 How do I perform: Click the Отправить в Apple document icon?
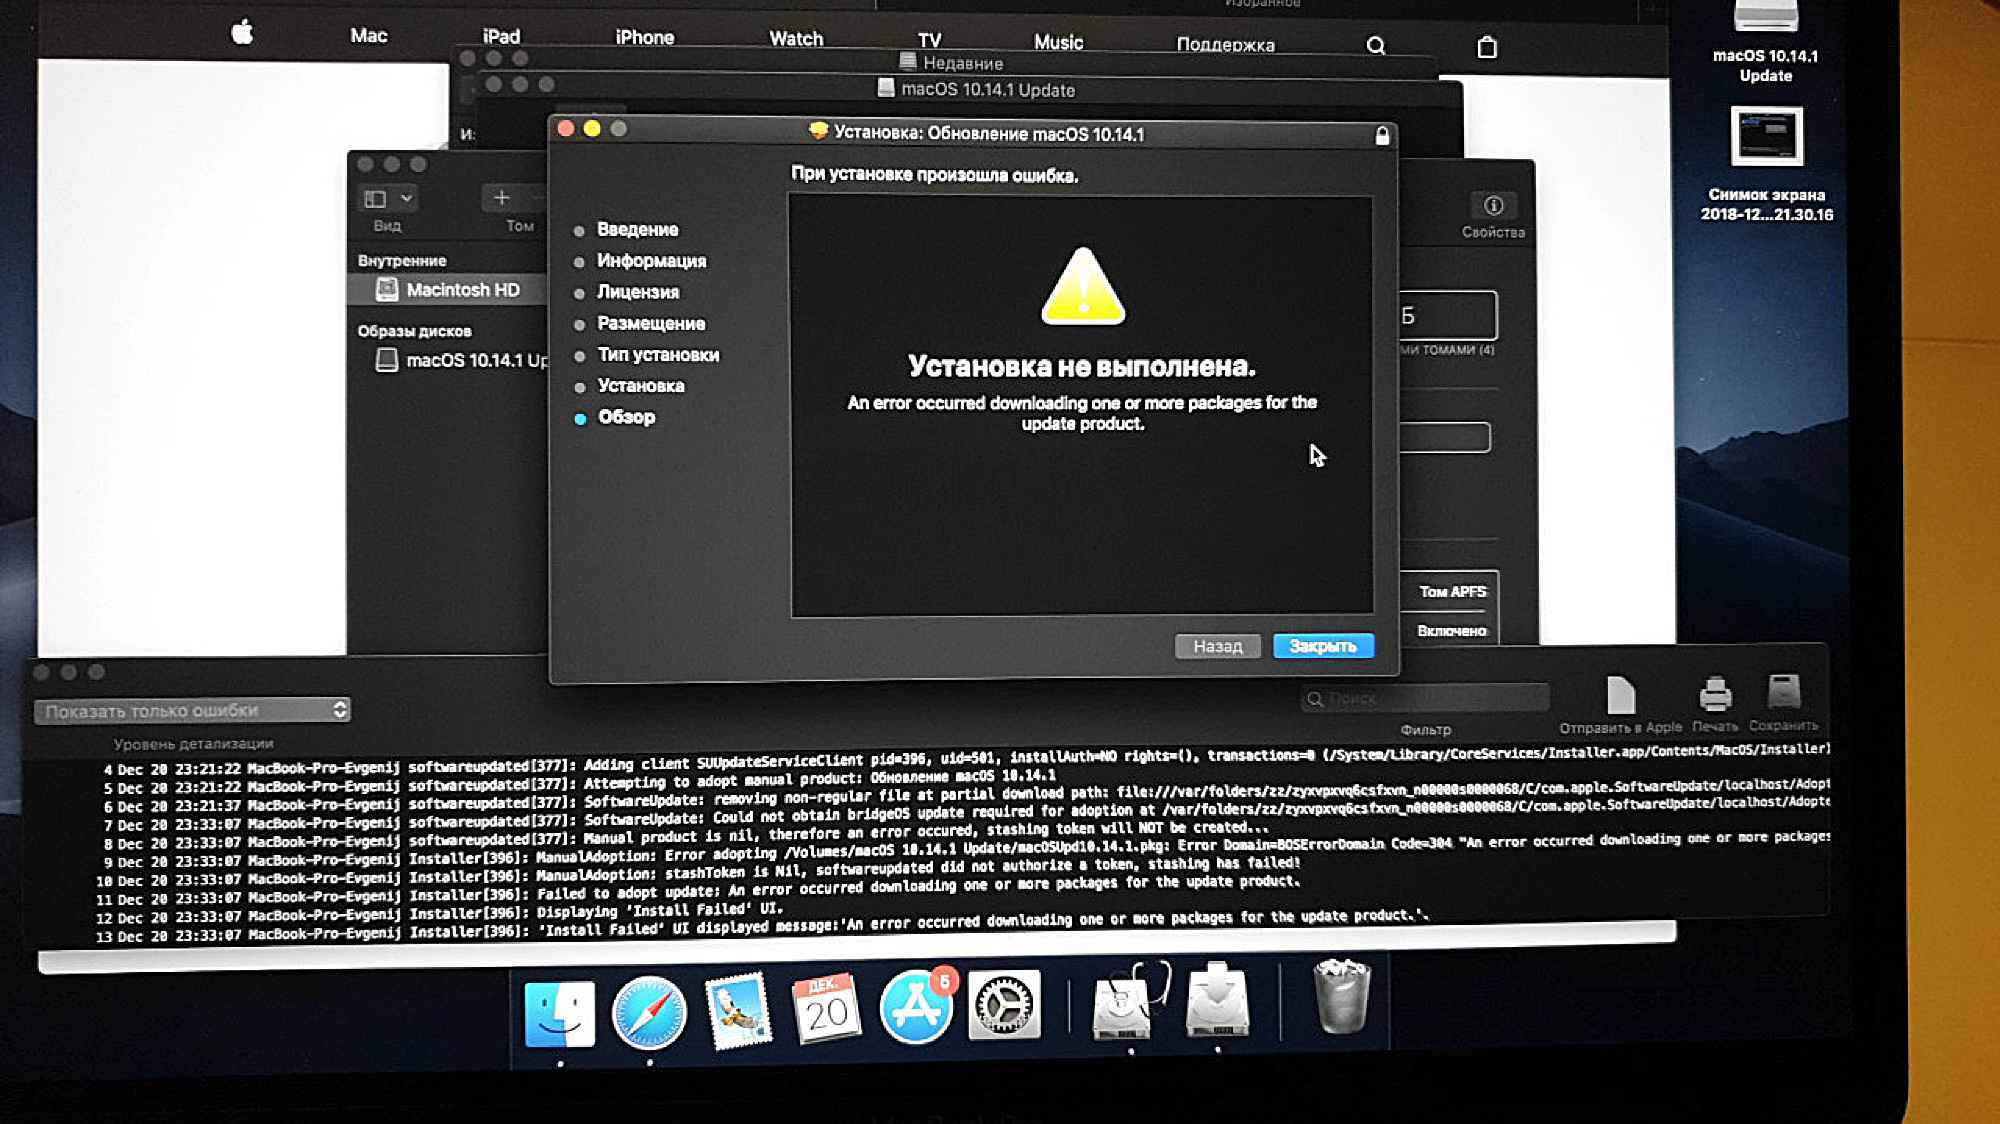coord(1620,696)
